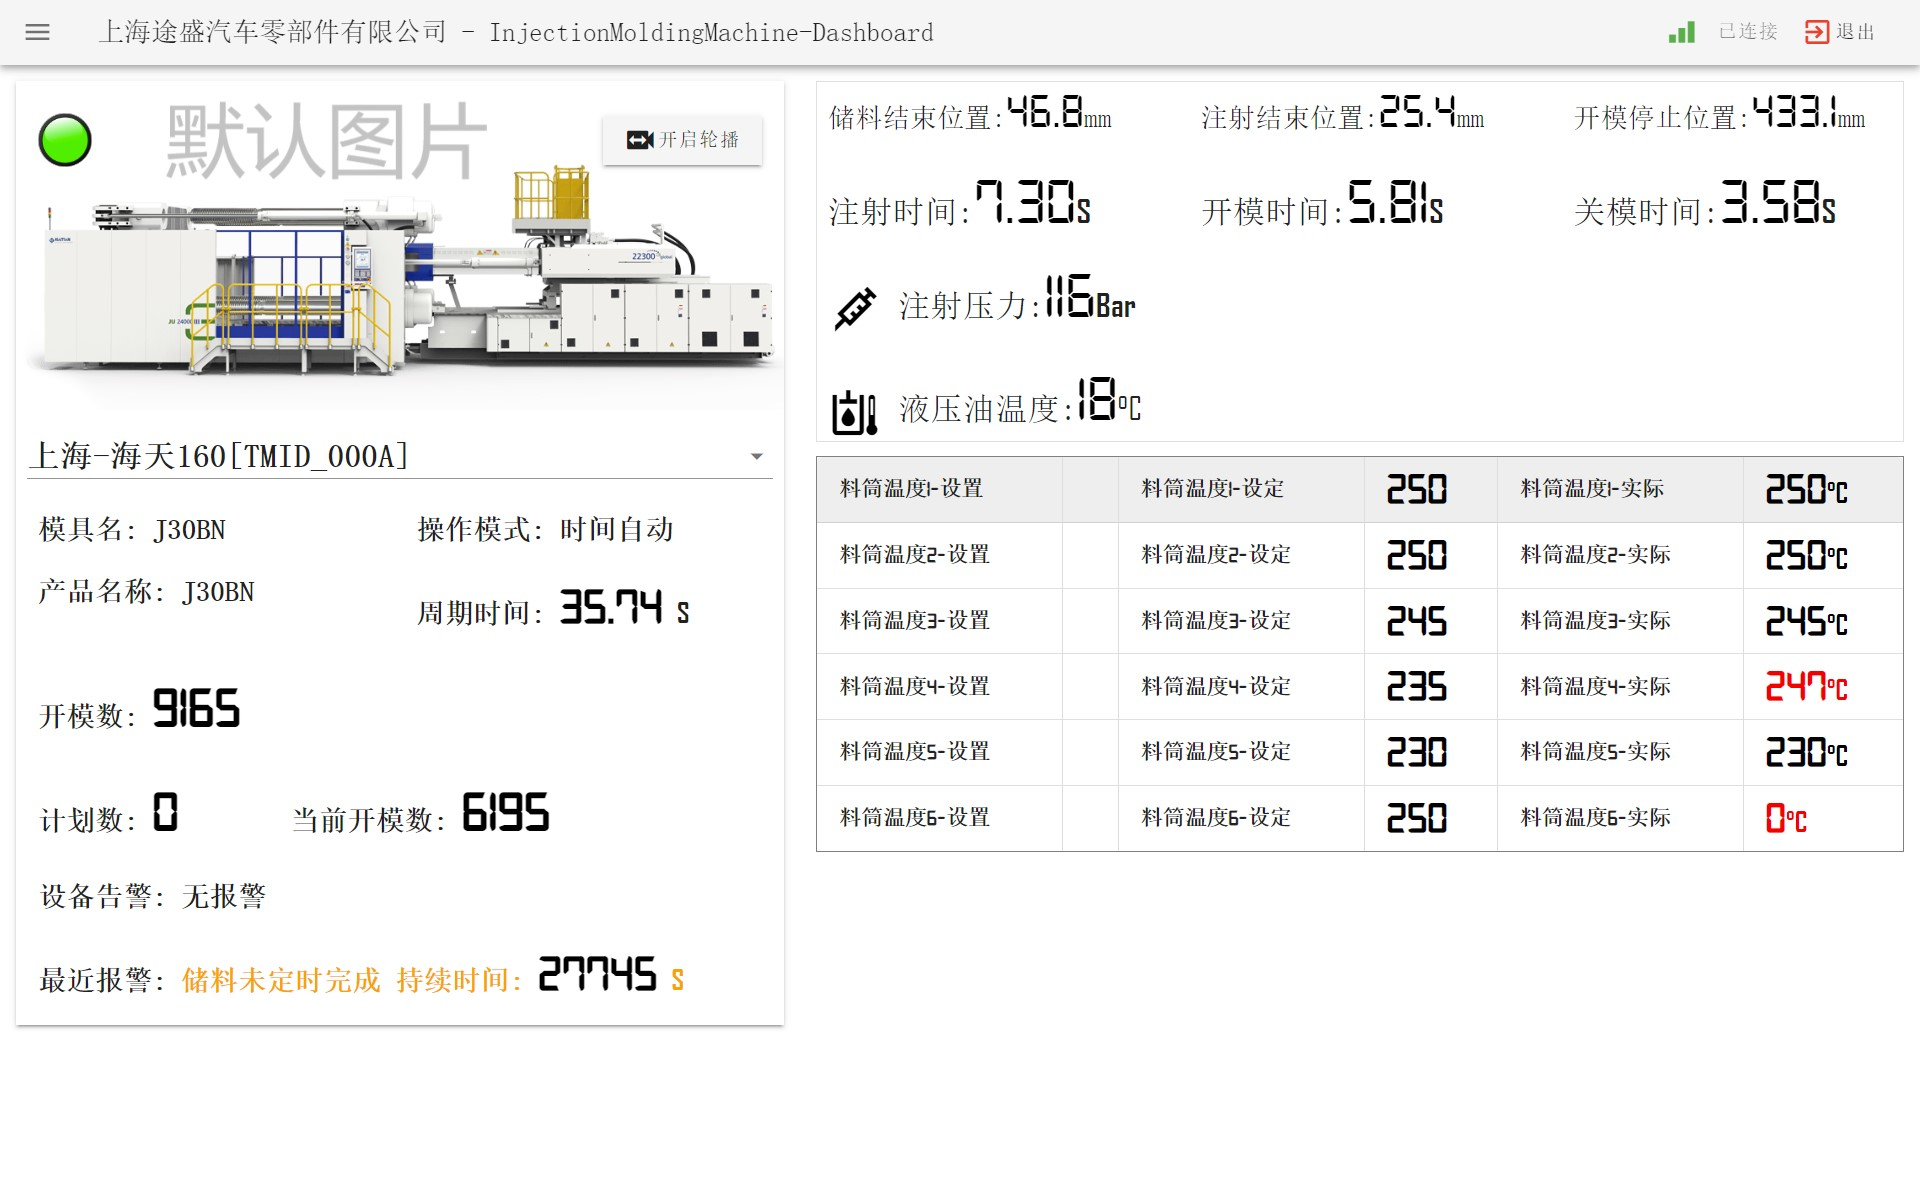The height and width of the screenshot is (1200, 1920).
Task: Click the 料筒温度5-实际 label cell
Action: [x=1620, y=752]
